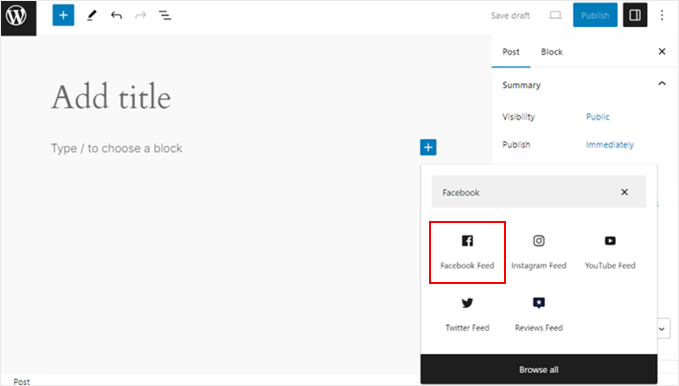The width and height of the screenshot is (679, 386).
Task: Click the inline blue add block button
Action: point(428,147)
